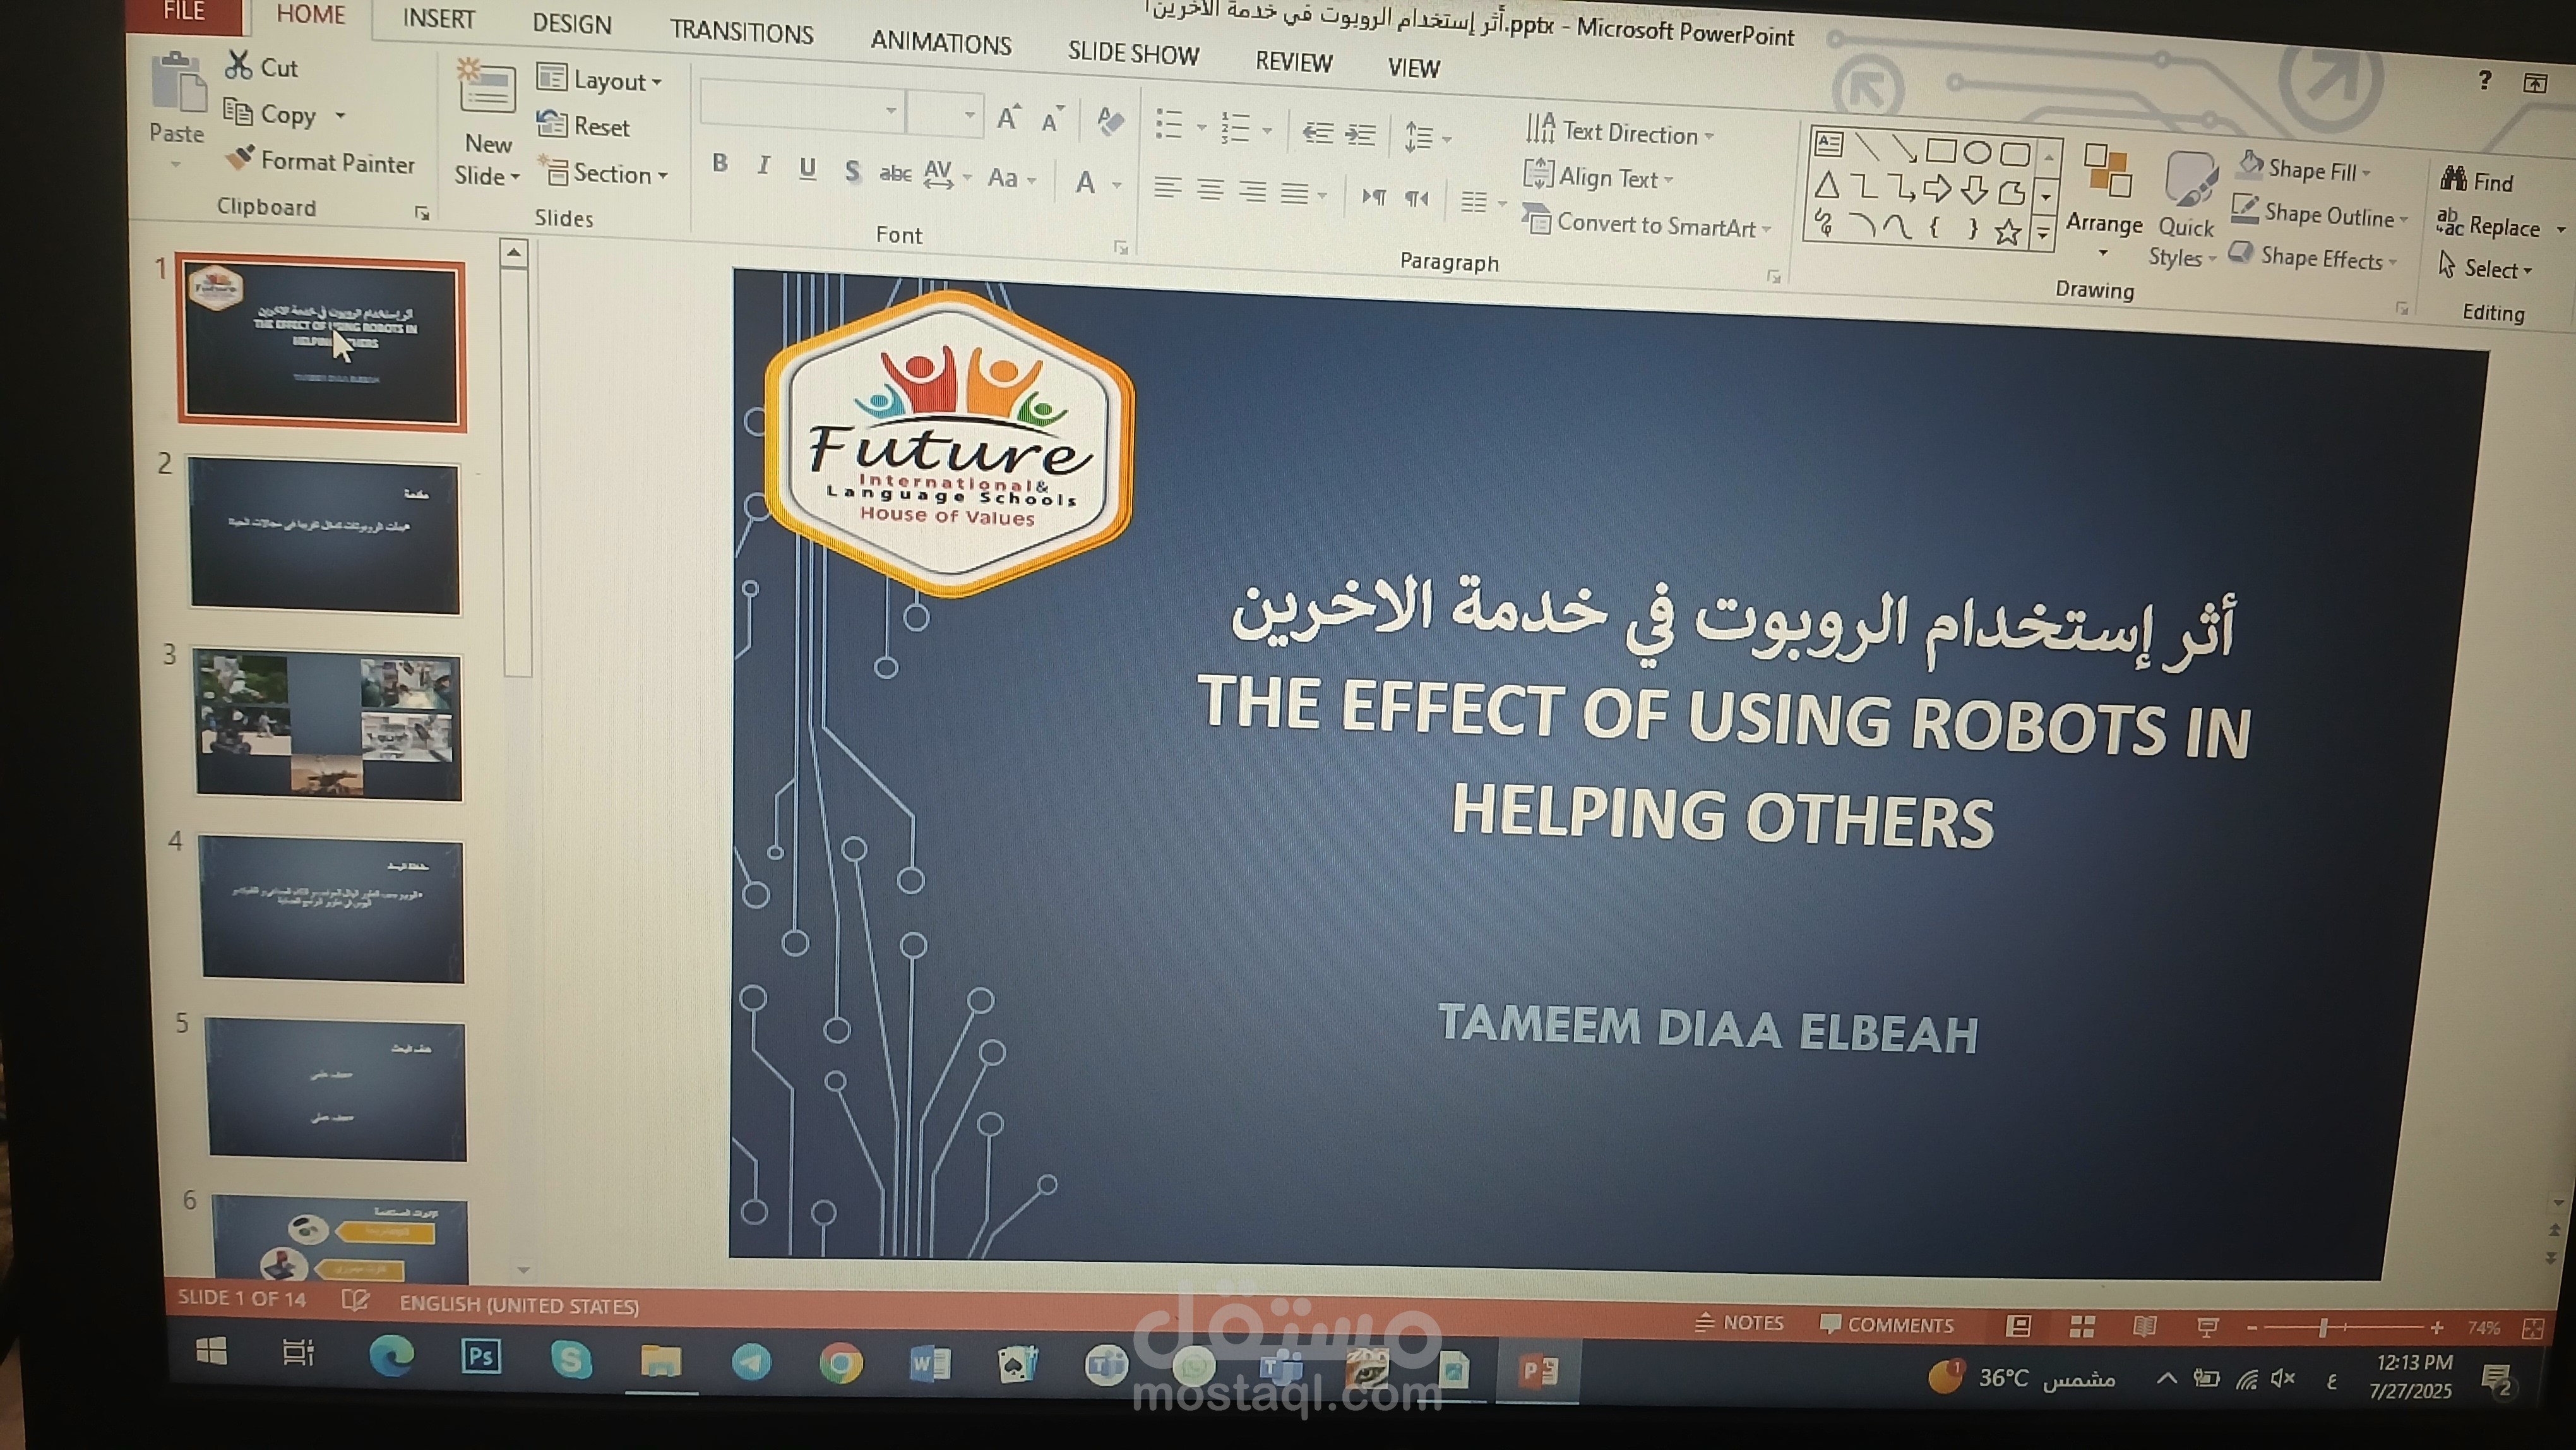The image size is (2576, 1450).
Task: Zoom in with plus button
Action: pyautogui.click(x=2436, y=1328)
